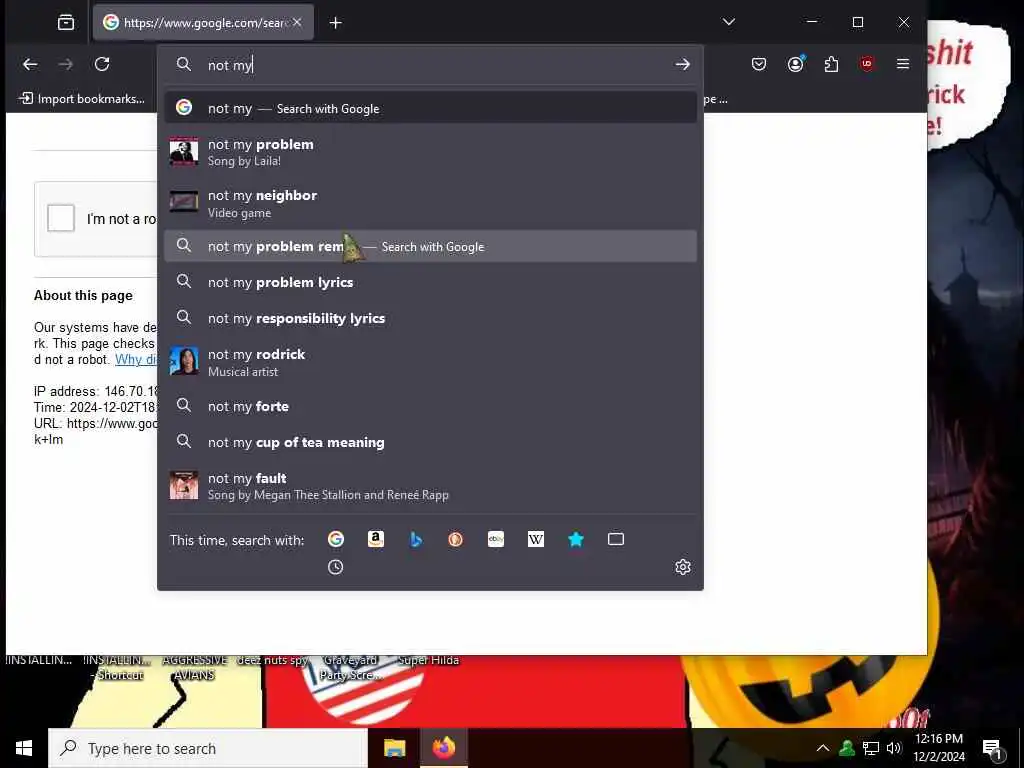Image resolution: width=1024 pixels, height=768 pixels.
Task: Open the notification center icon
Action: click(x=993, y=748)
